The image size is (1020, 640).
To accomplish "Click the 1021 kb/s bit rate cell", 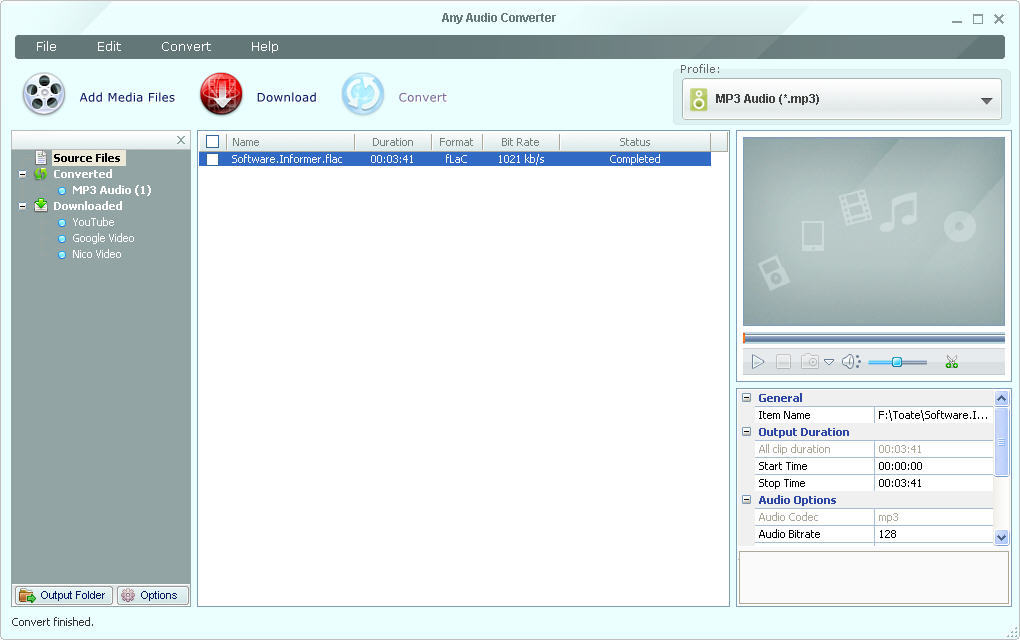I will coord(521,159).
